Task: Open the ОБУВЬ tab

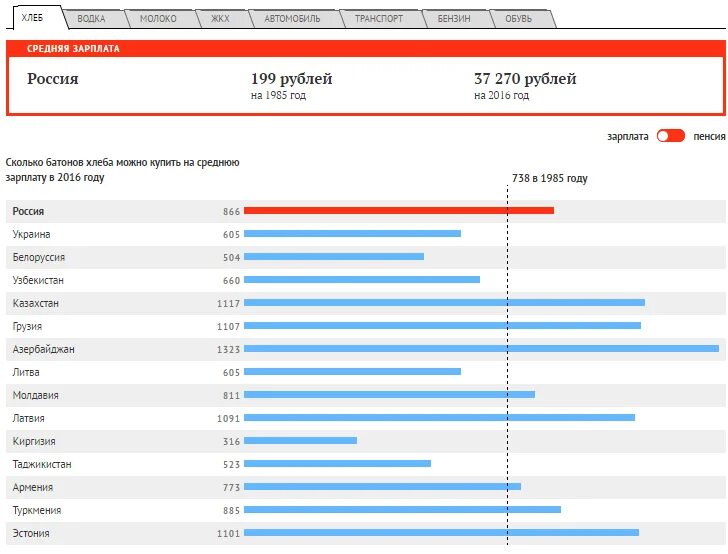Action: [519, 19]
